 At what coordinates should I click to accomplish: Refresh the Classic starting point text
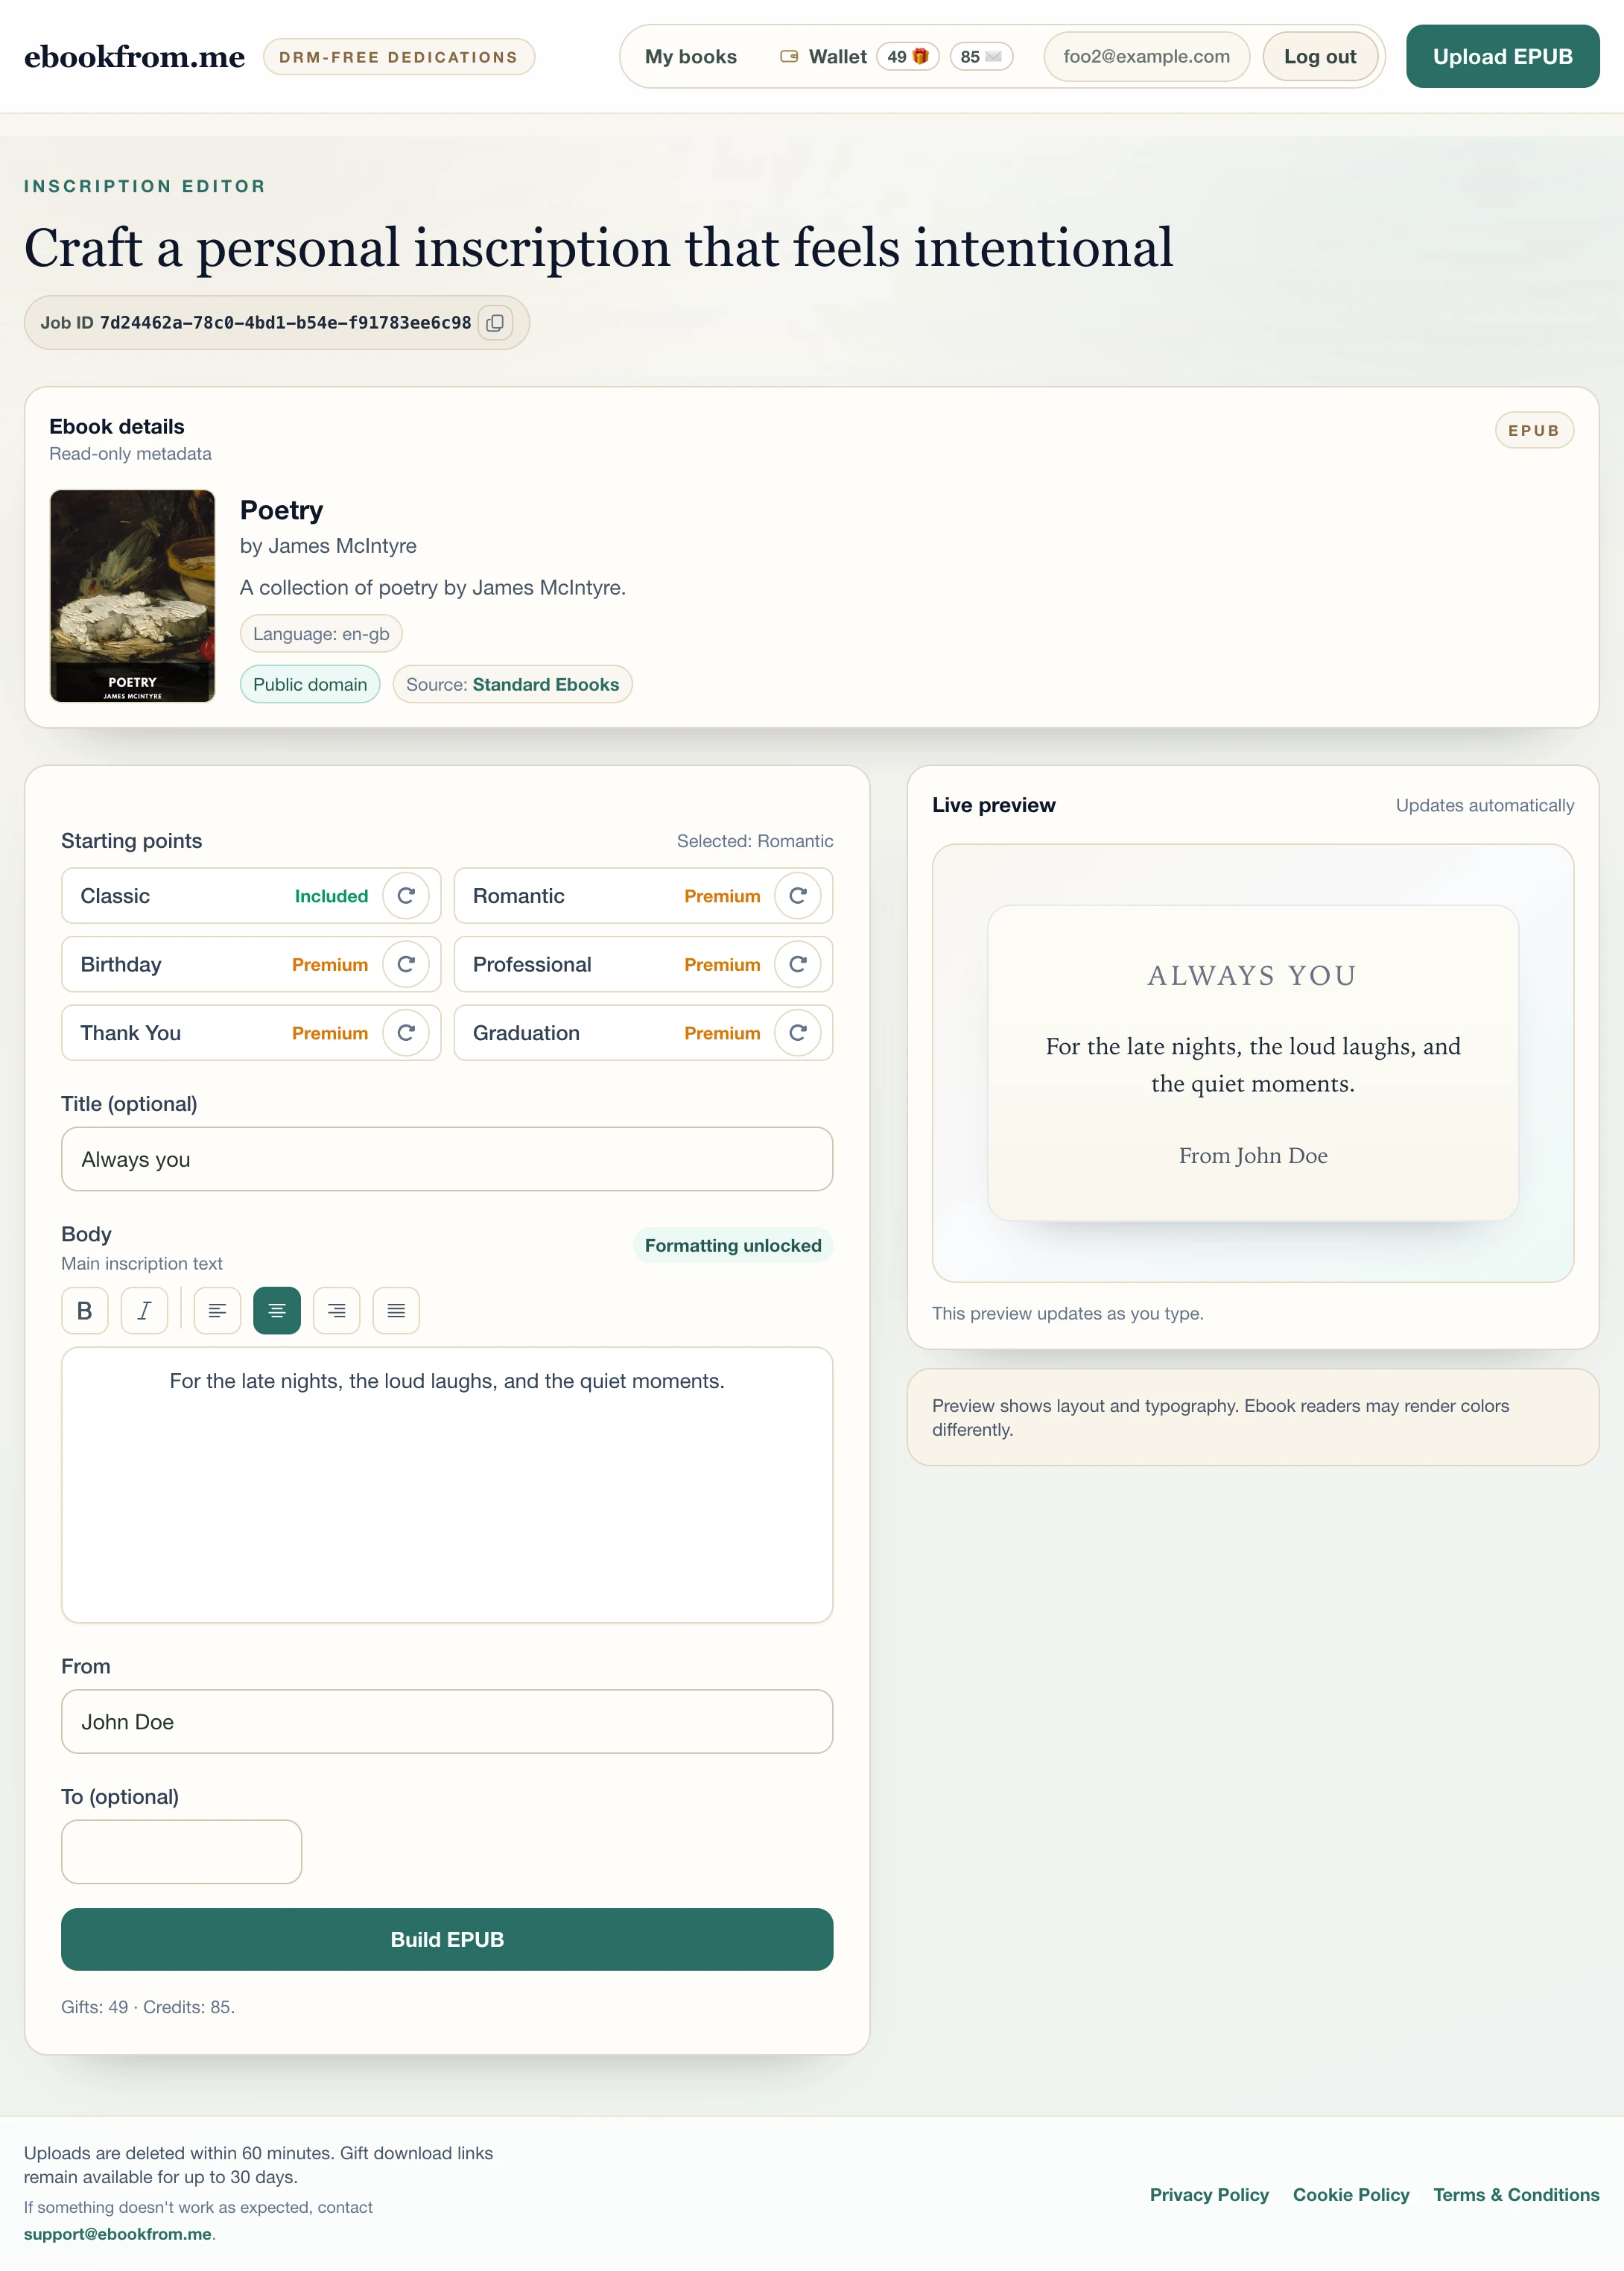[x=406, y=896]
